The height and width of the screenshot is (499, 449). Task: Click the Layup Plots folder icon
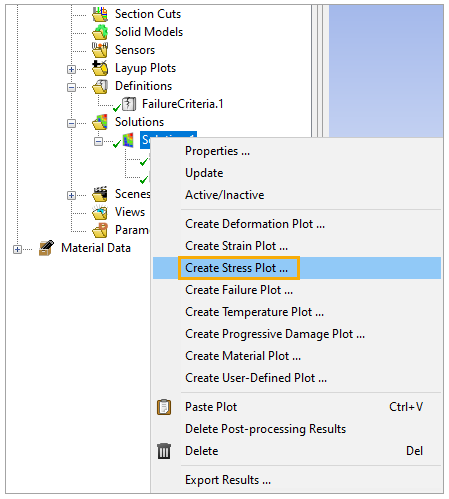click(x=100, y=68)
